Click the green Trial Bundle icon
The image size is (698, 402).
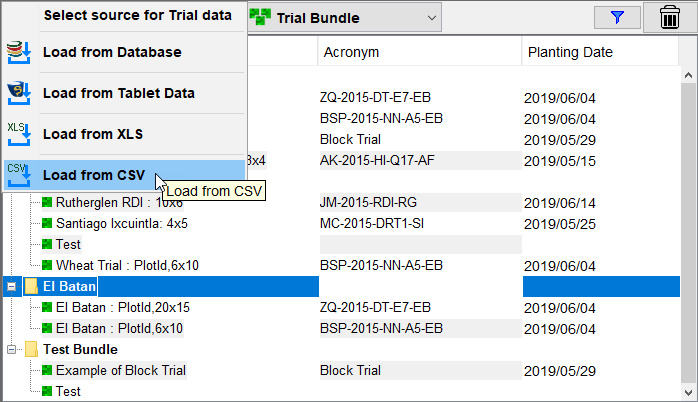click(260, 17)
